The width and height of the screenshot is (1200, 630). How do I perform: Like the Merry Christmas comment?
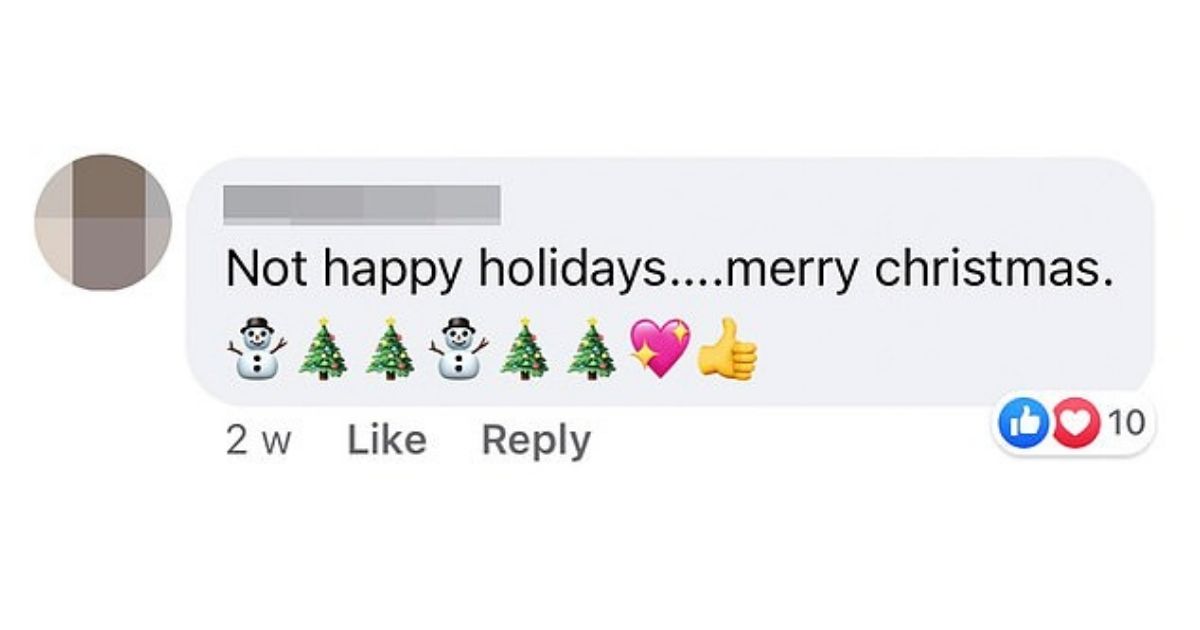coord(387,440)
